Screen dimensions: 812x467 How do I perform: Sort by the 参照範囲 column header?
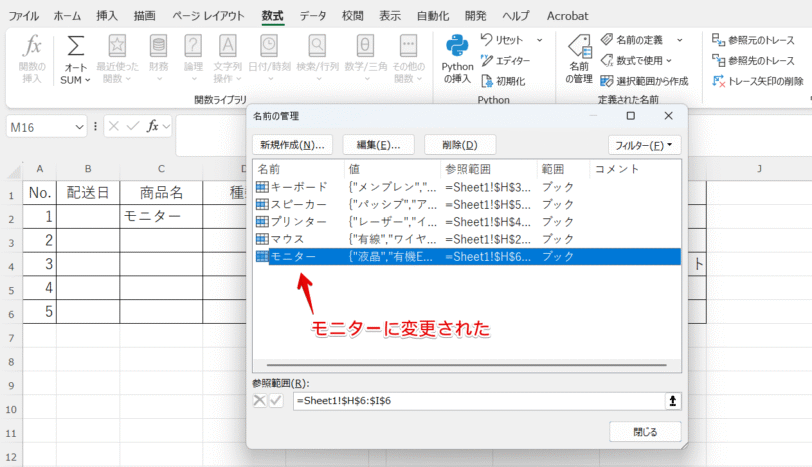tap(488, 169)
